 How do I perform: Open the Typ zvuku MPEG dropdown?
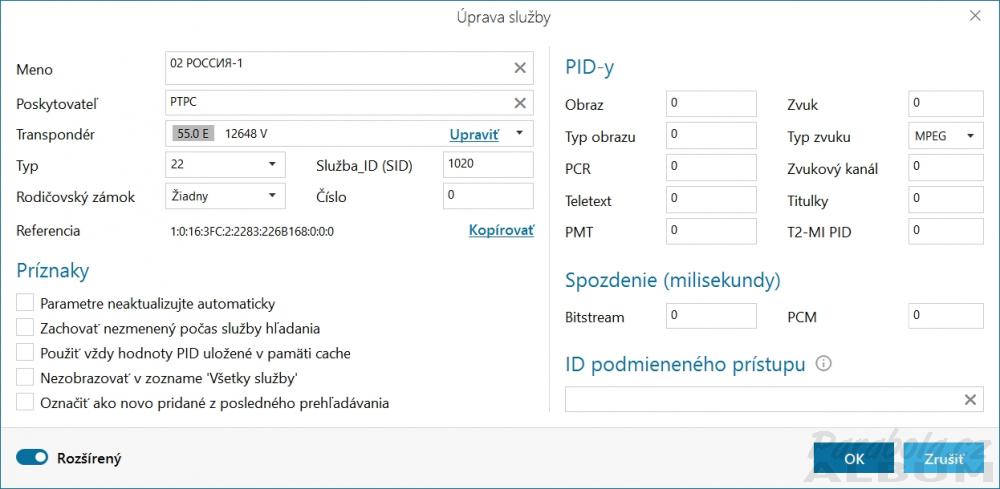click(x=942, y=136)
